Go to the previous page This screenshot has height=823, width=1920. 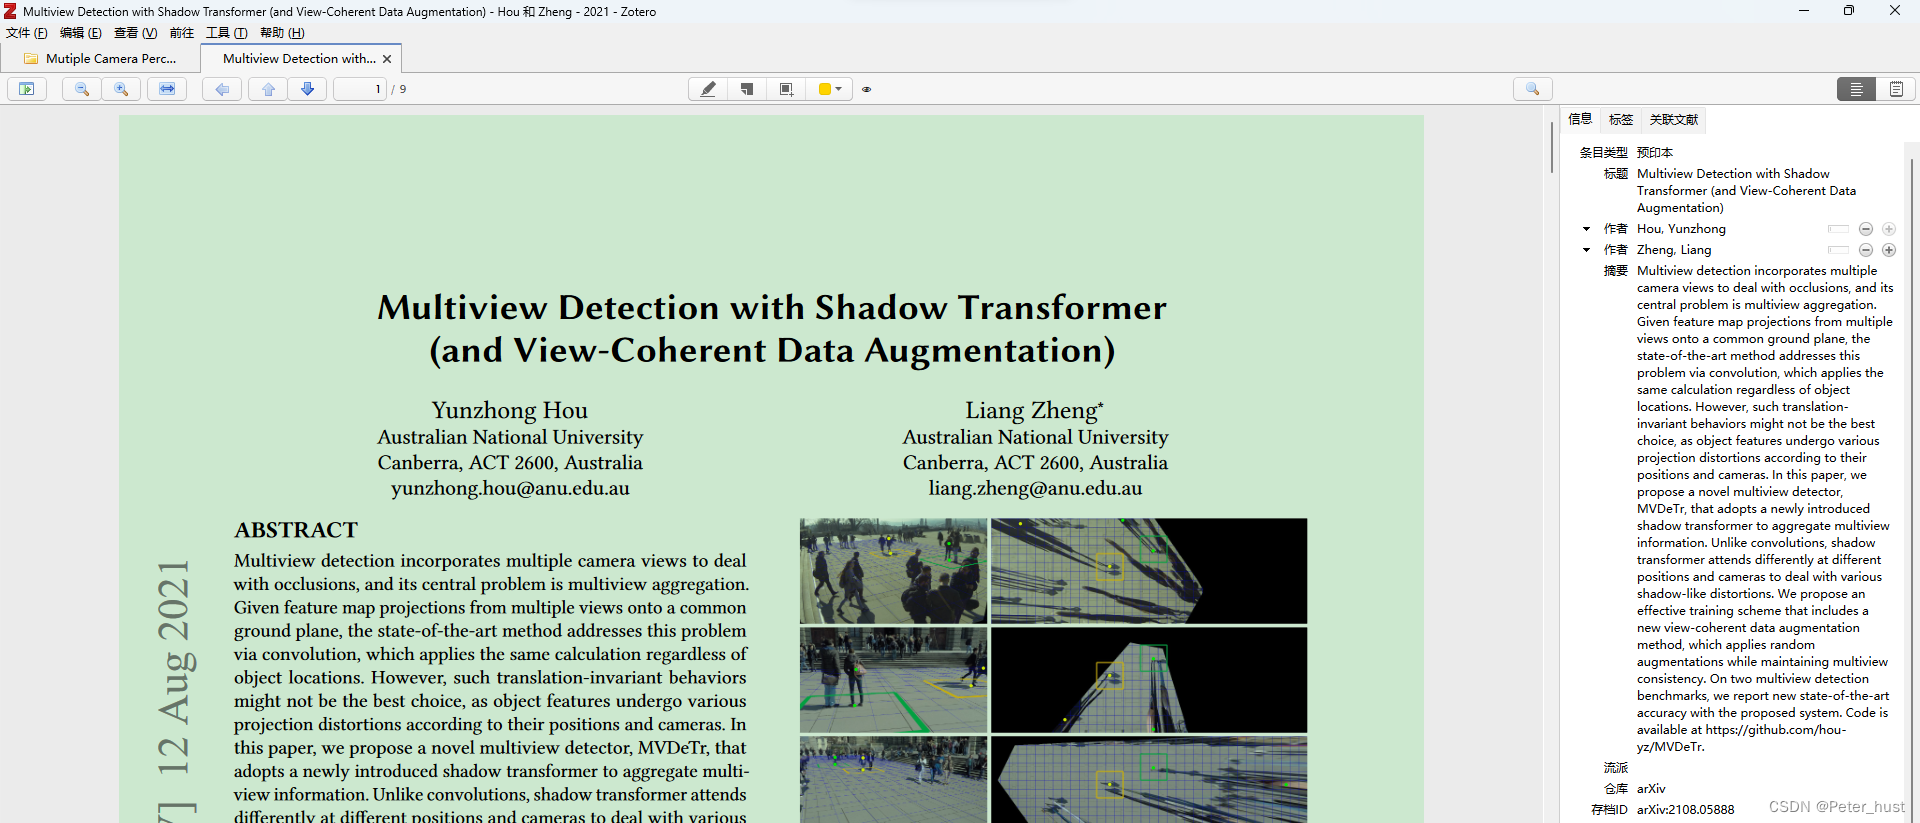point(268,89)
